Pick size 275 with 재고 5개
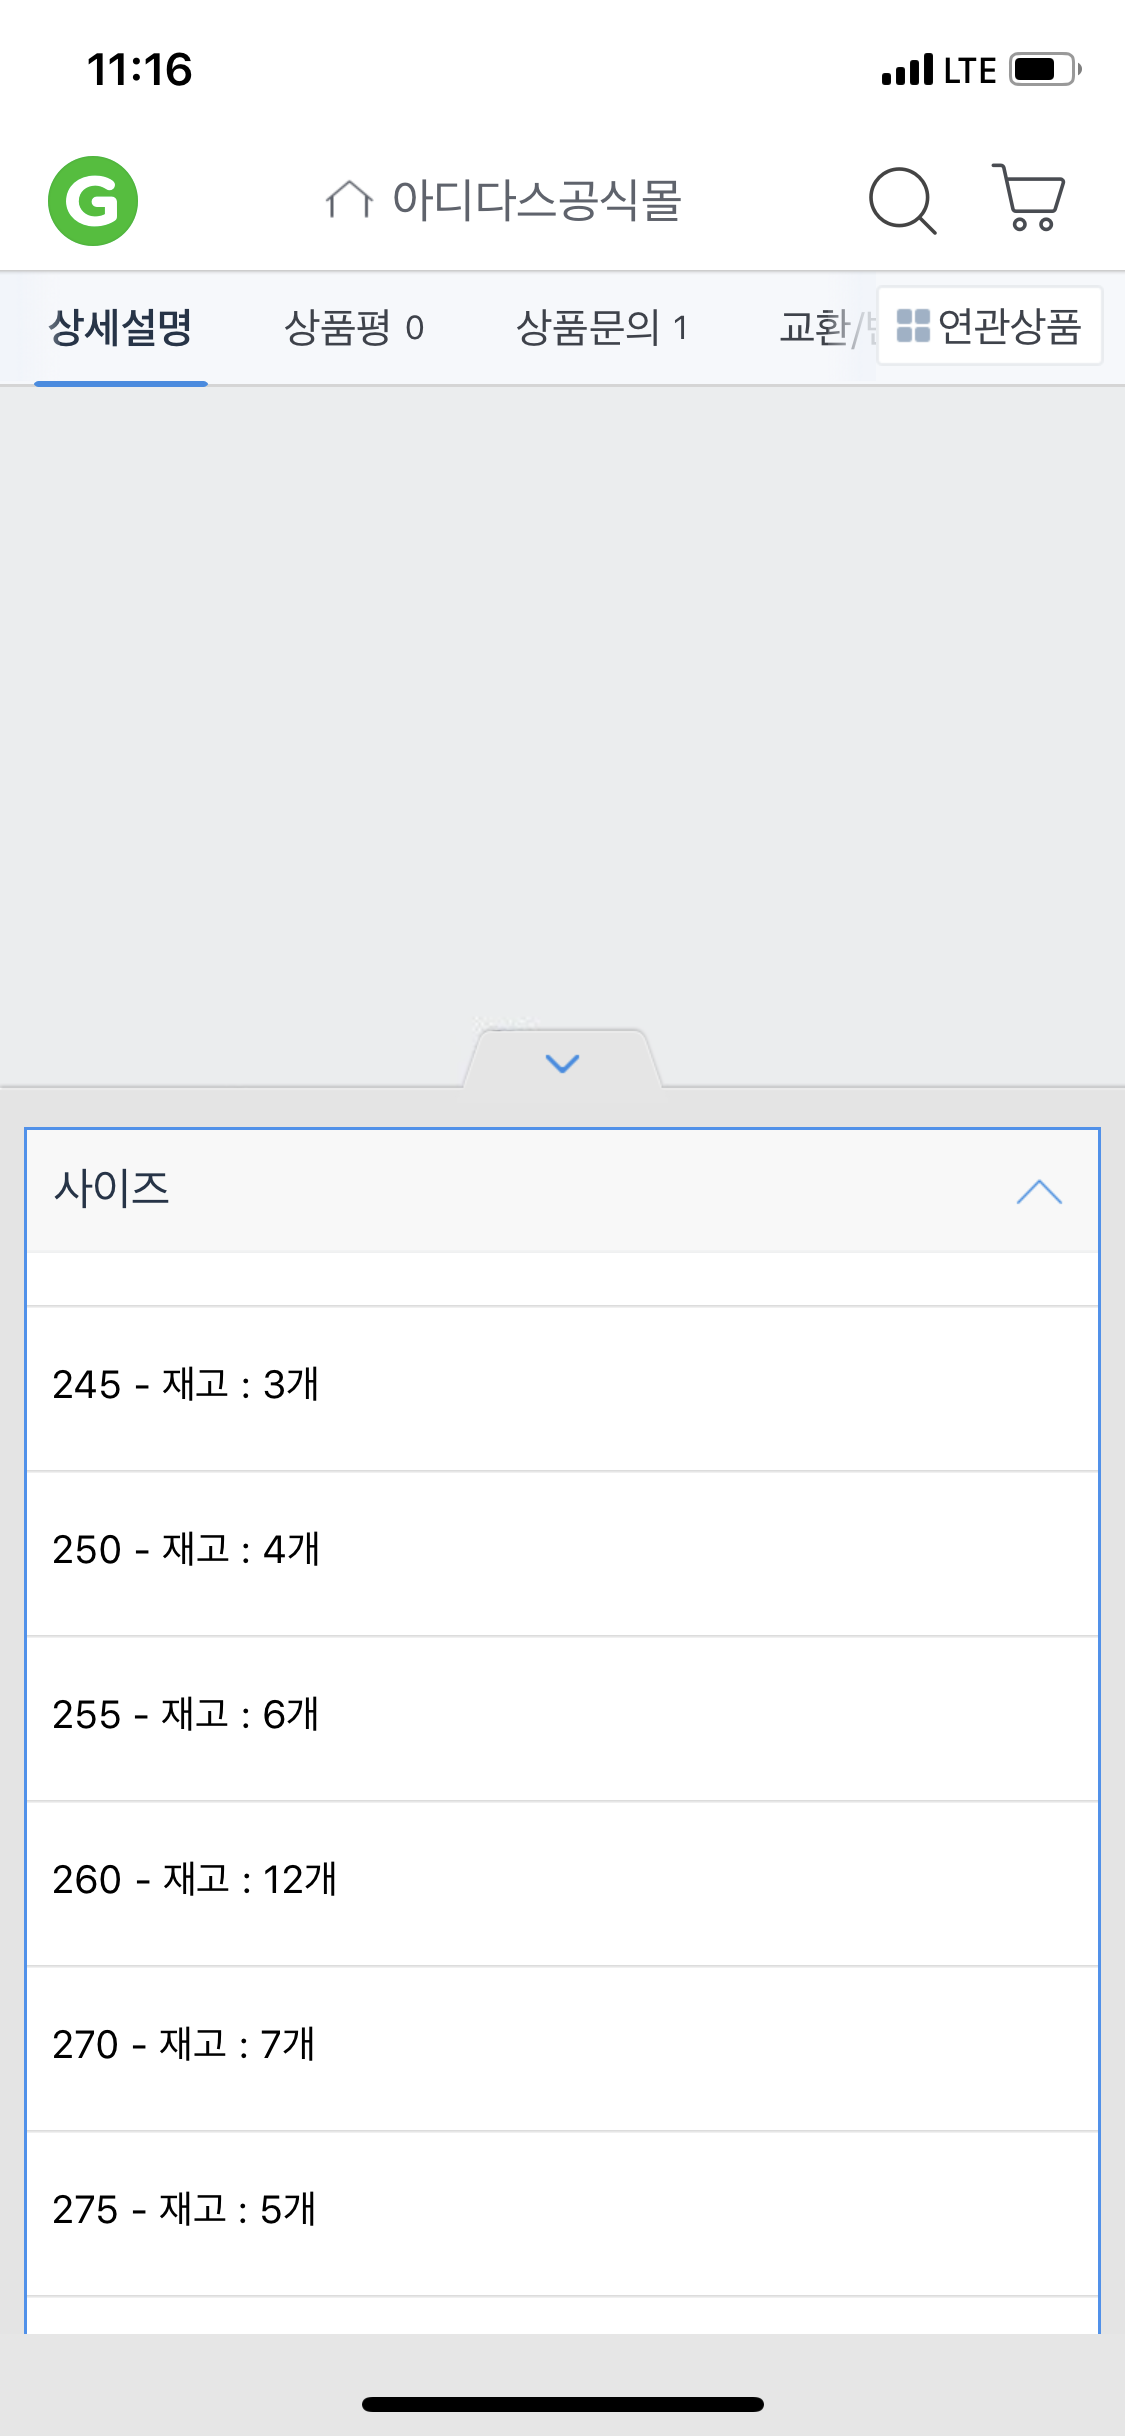Image resolution: width=1125 pixels, height=2436 pixels. (562, 2212)
